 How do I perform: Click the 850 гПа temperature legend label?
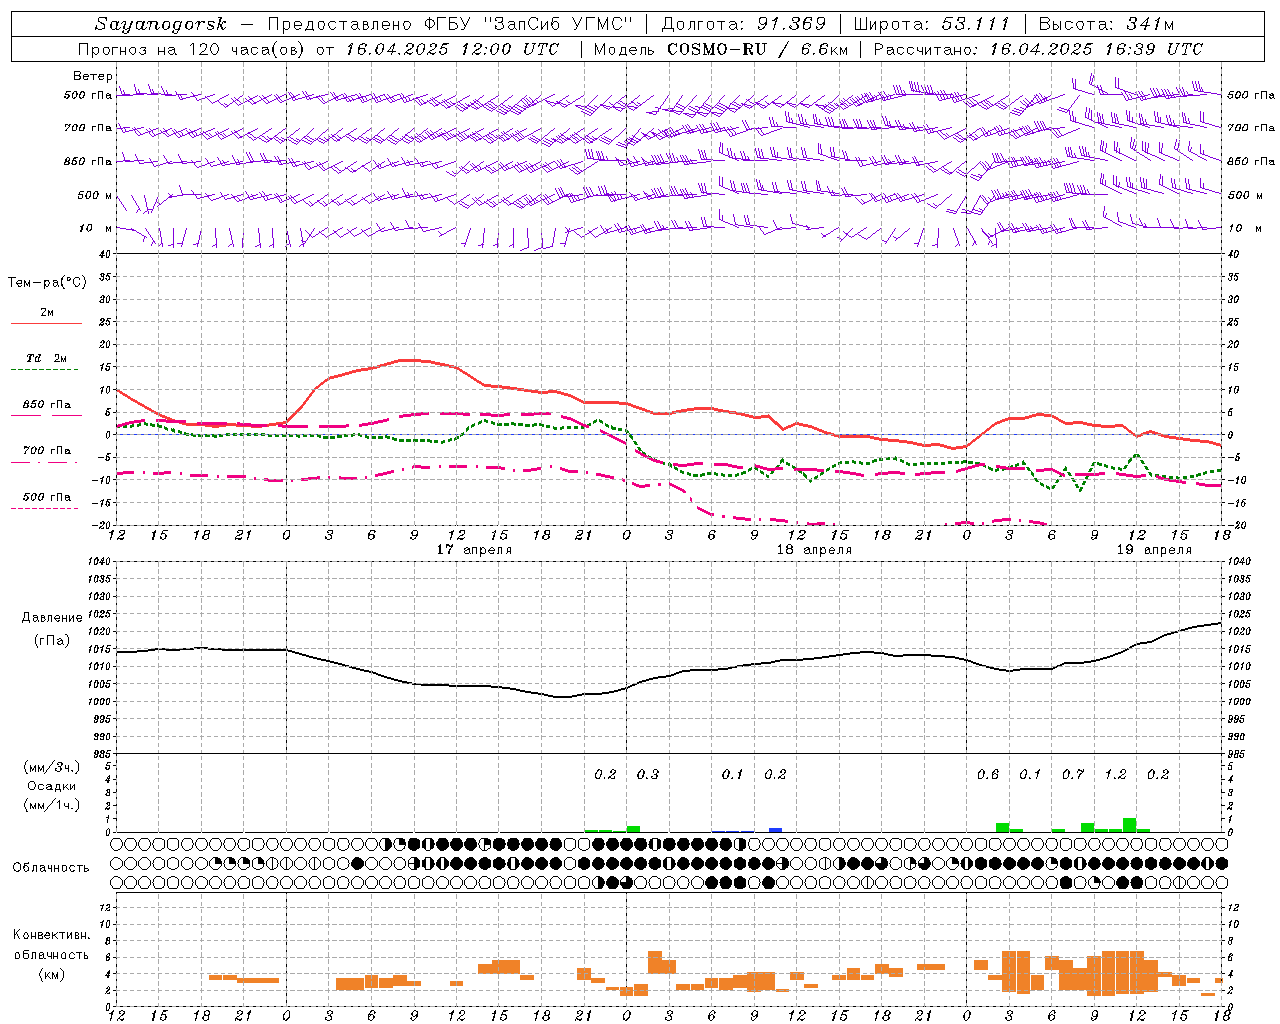point(47,405)
